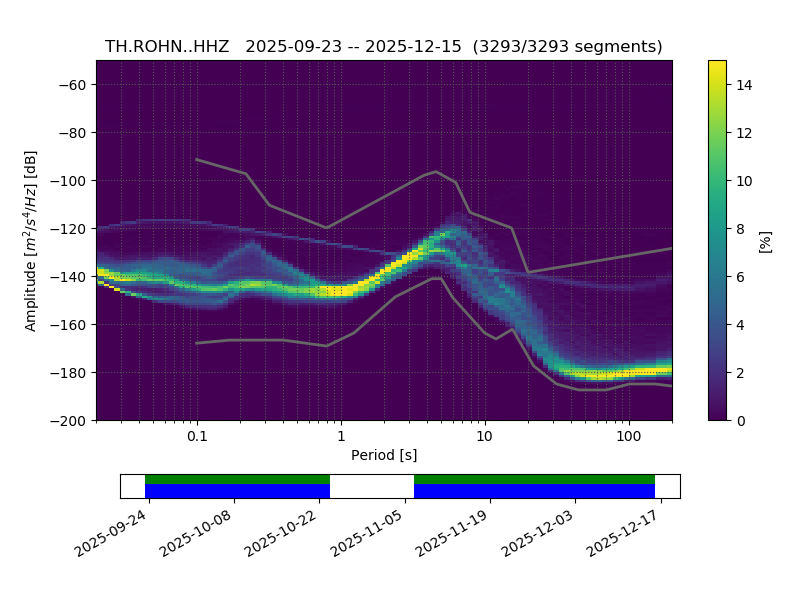
Task: Click the second green data availability bar
Action: [534, 479]
